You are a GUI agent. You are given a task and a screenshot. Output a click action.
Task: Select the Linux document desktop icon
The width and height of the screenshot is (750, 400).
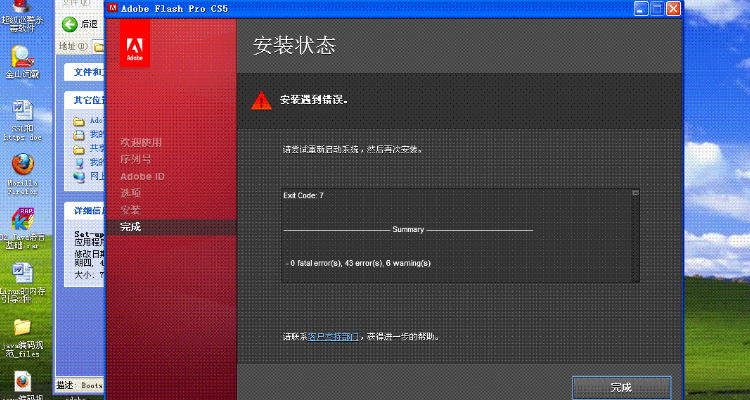[22, 283]
